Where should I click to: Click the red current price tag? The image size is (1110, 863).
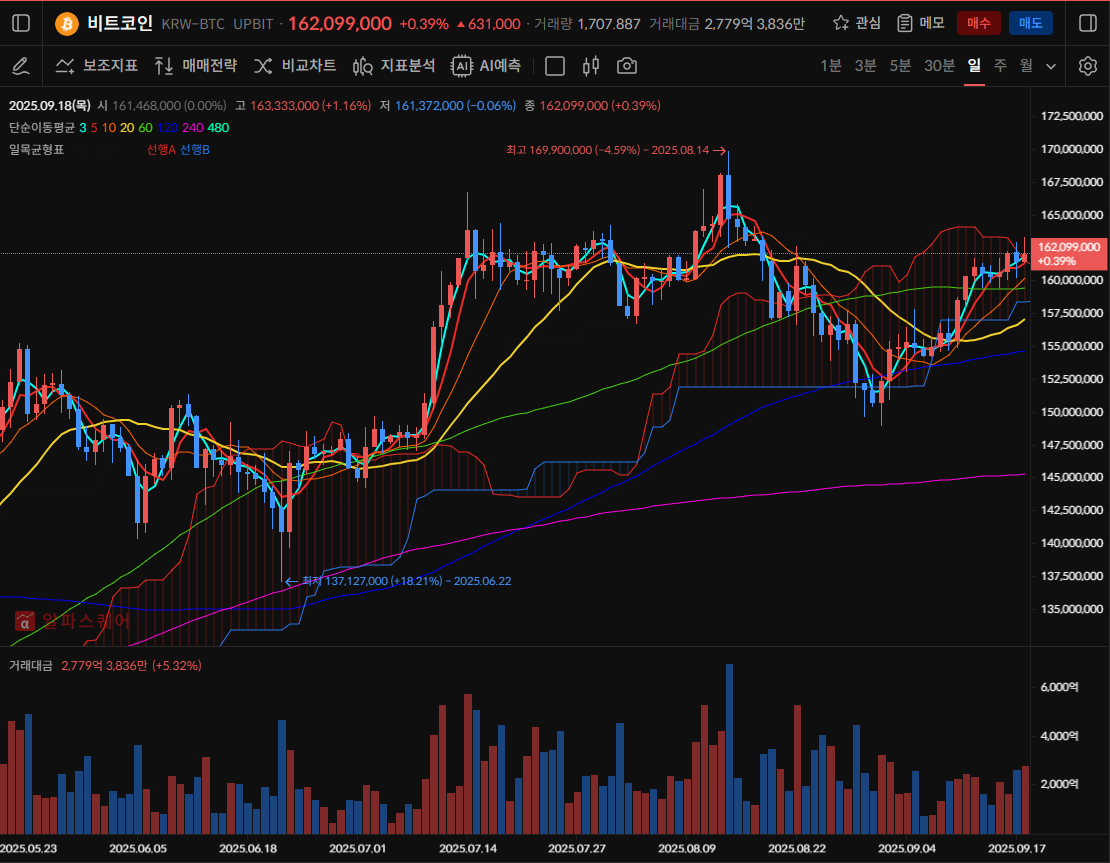point(1069,253)
